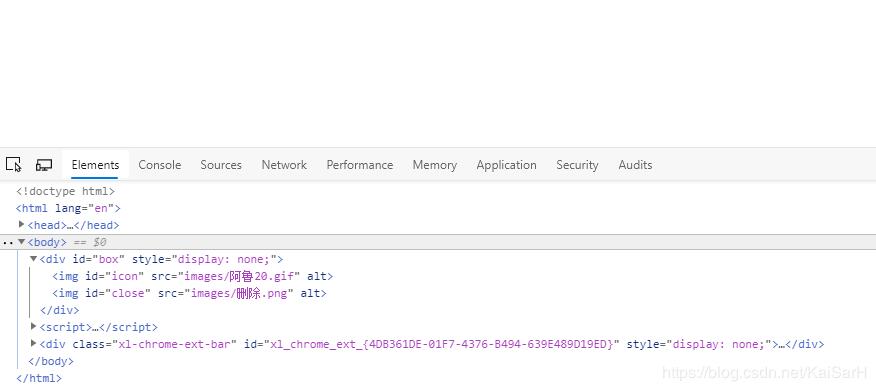Collapse the div id box node
The image size is (876, 390).
pos(34,259)
